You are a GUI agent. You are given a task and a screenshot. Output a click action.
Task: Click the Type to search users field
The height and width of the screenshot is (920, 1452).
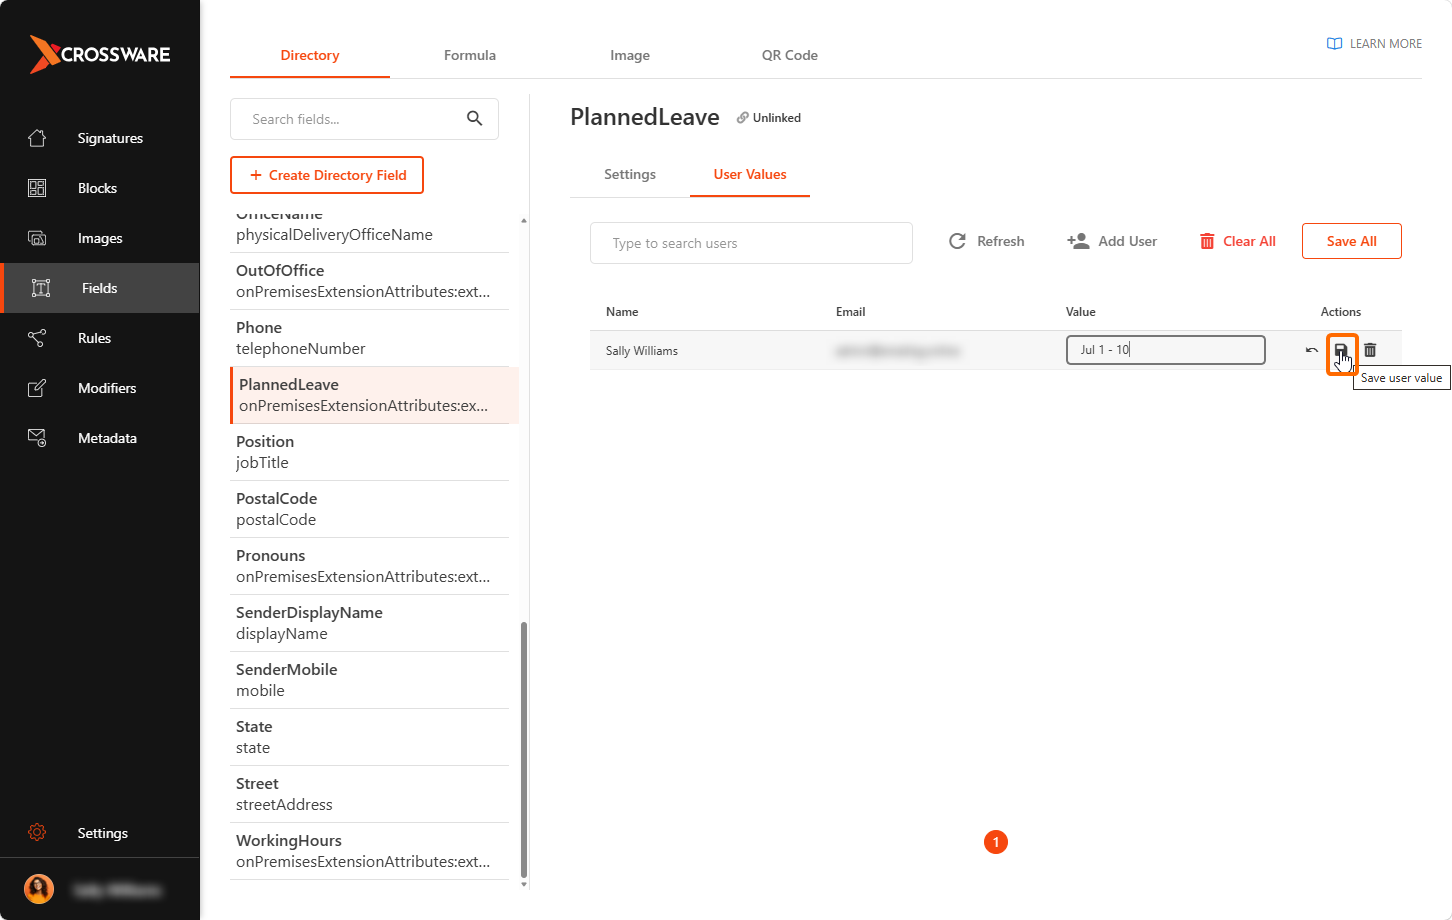pos(751,243)
